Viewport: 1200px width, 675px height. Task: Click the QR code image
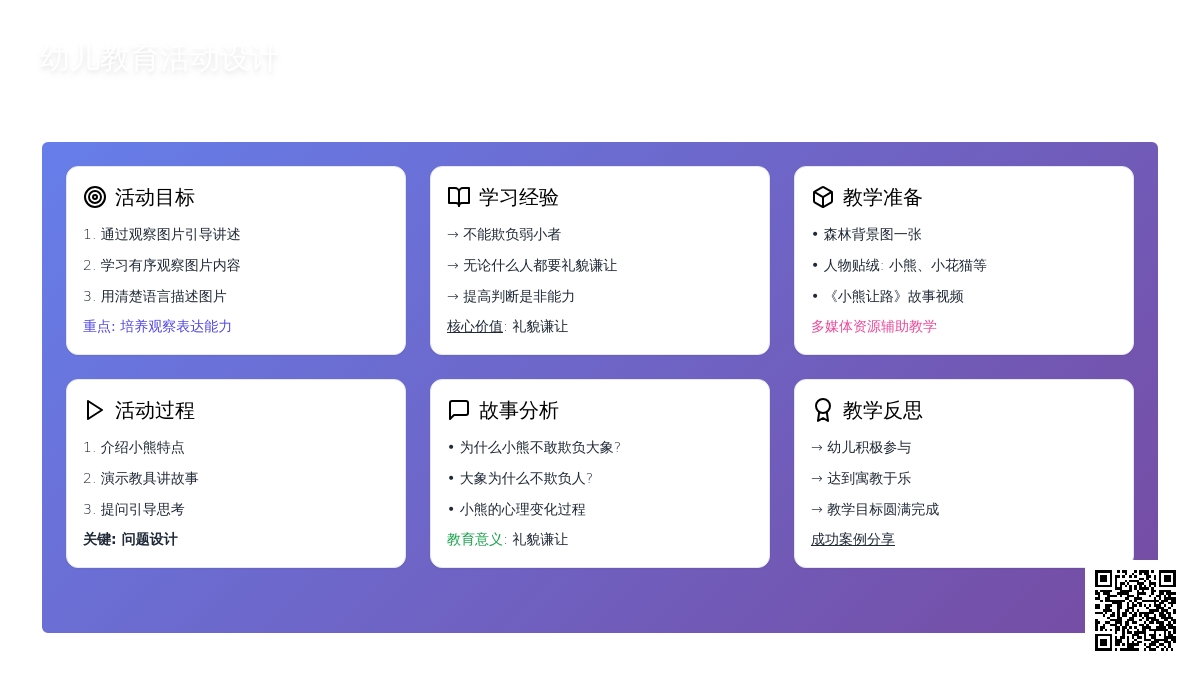pos(1135,610)
